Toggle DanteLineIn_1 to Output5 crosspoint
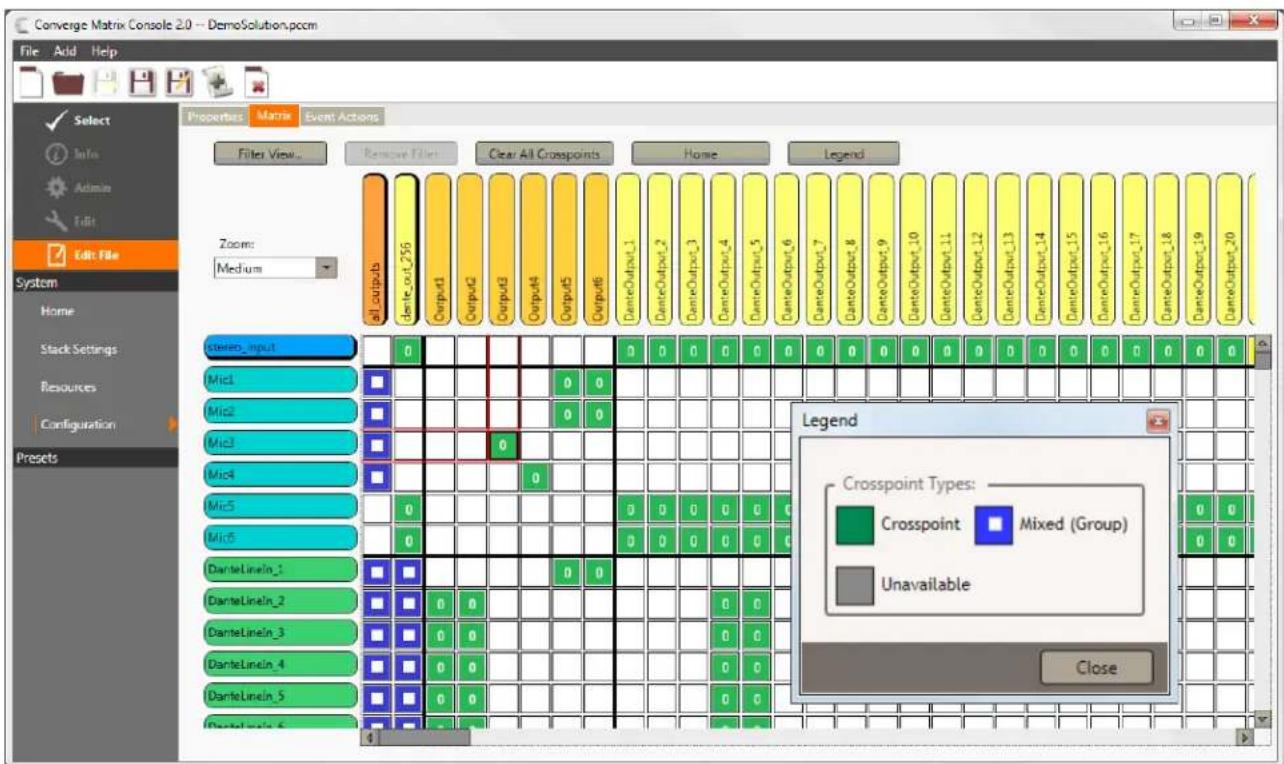1284x764 pixels. click(567, 572)
